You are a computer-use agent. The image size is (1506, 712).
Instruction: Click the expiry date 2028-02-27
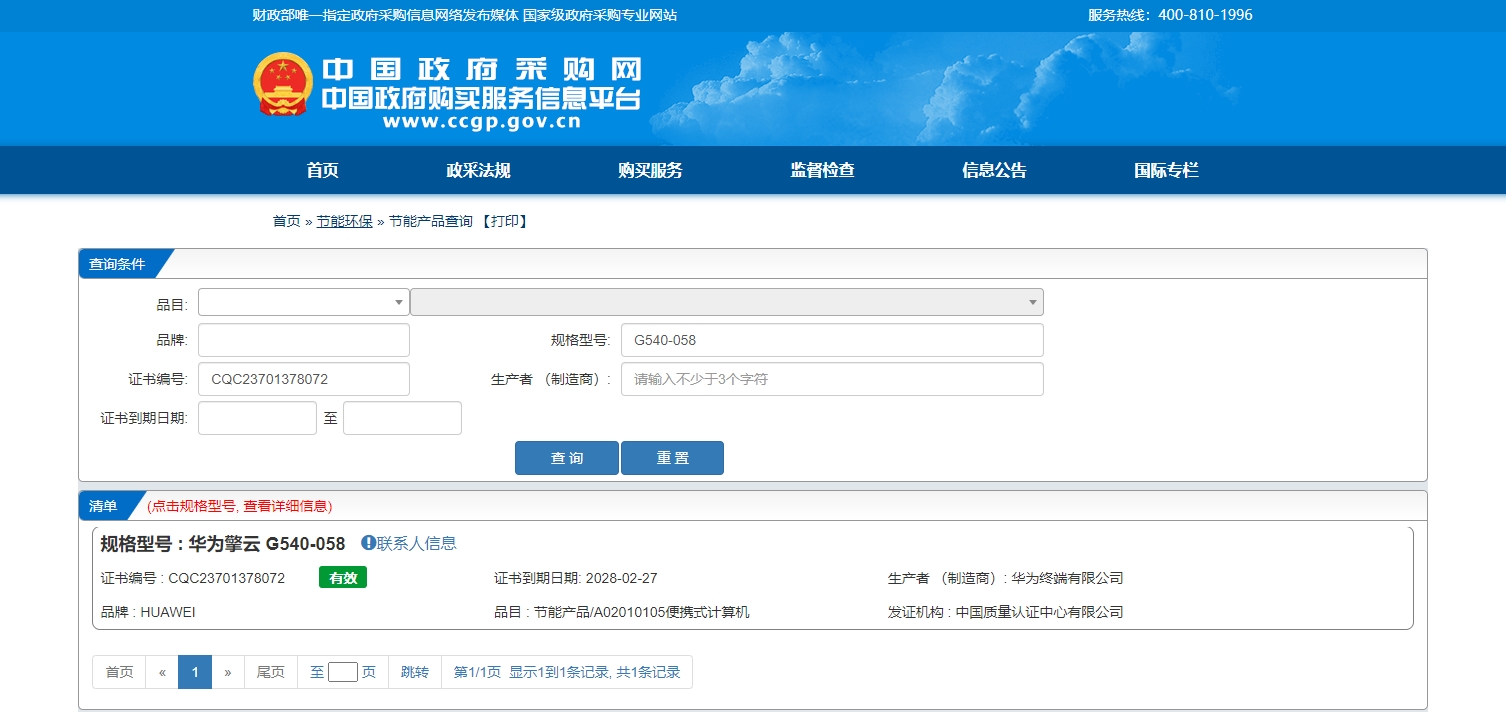[x=621, y=578]
